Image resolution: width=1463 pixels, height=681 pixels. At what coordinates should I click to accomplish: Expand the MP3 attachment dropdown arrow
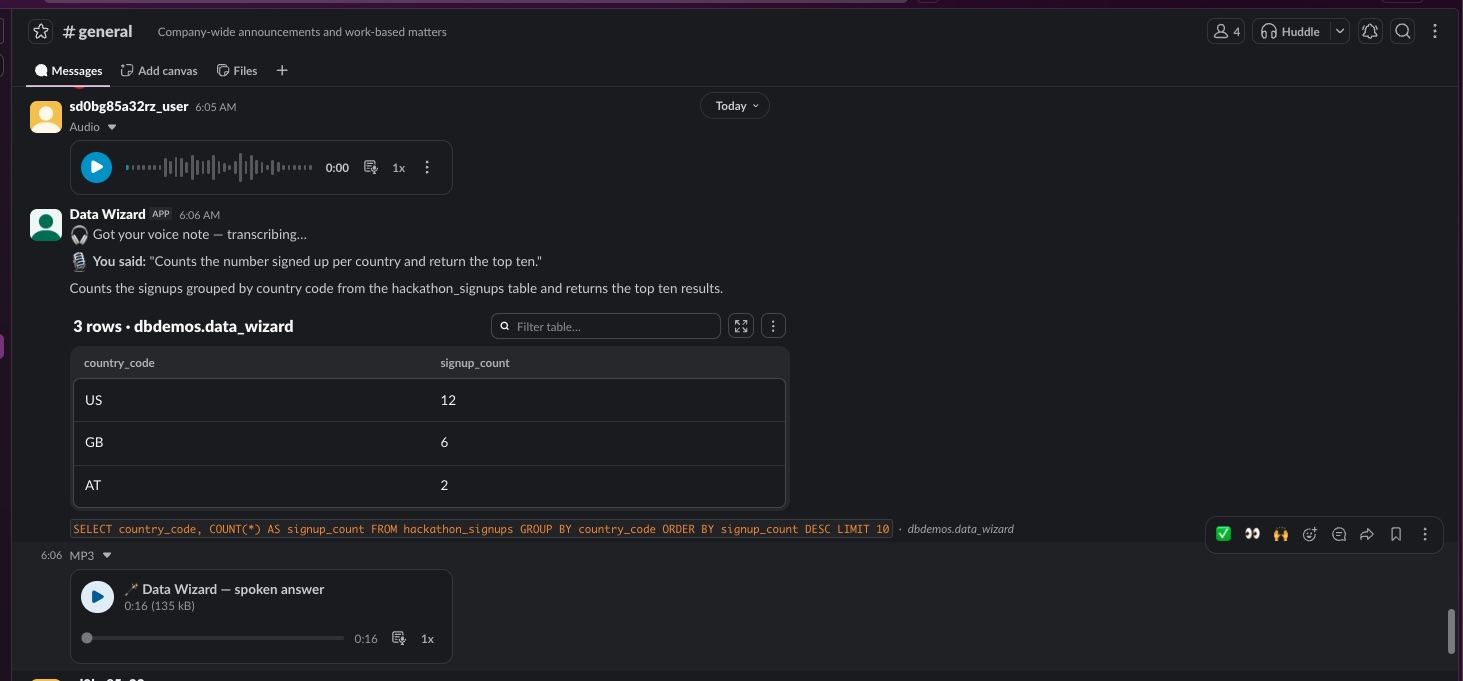(107, 555)
